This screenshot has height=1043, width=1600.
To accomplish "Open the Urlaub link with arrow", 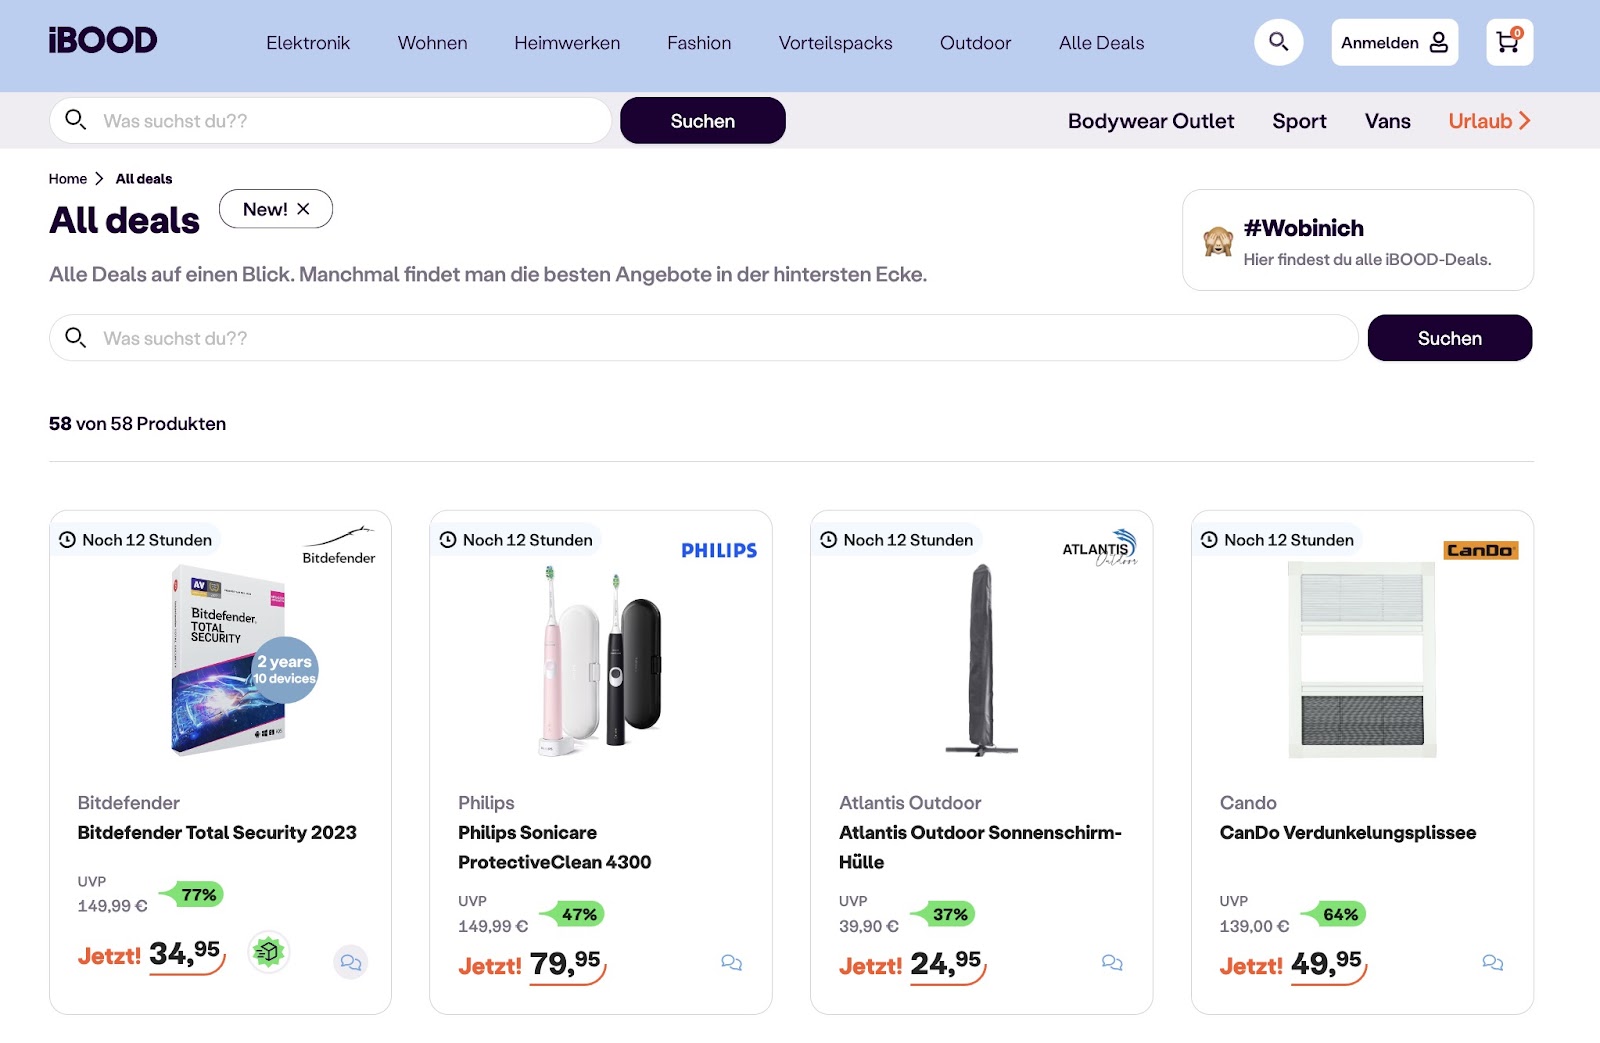I will click(x=1489, y=121).
